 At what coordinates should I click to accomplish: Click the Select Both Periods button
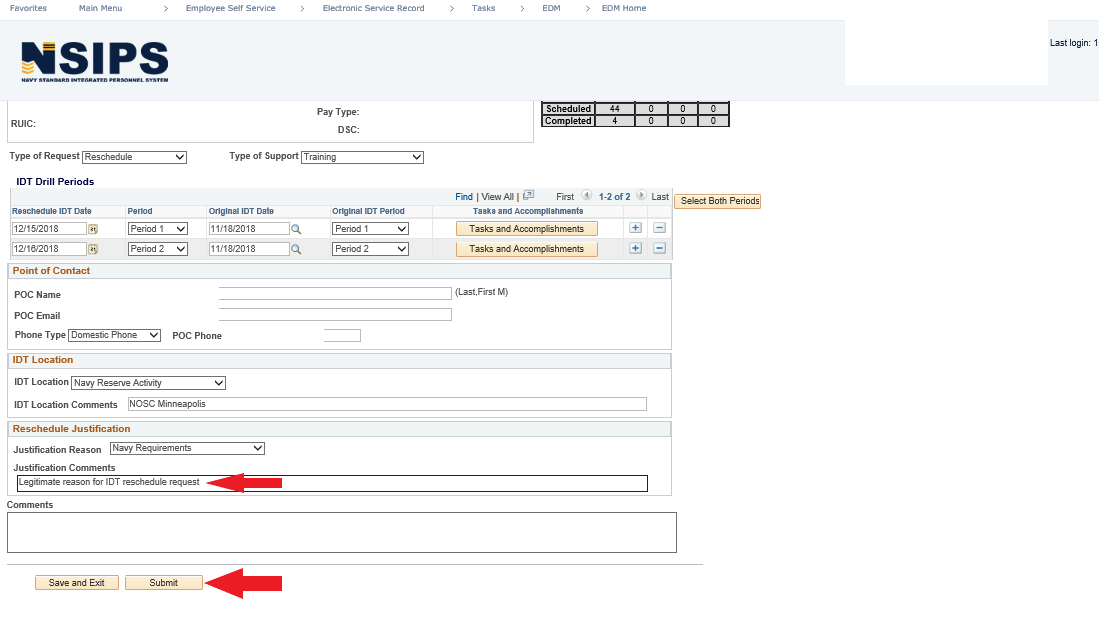(x=718, y=201)
